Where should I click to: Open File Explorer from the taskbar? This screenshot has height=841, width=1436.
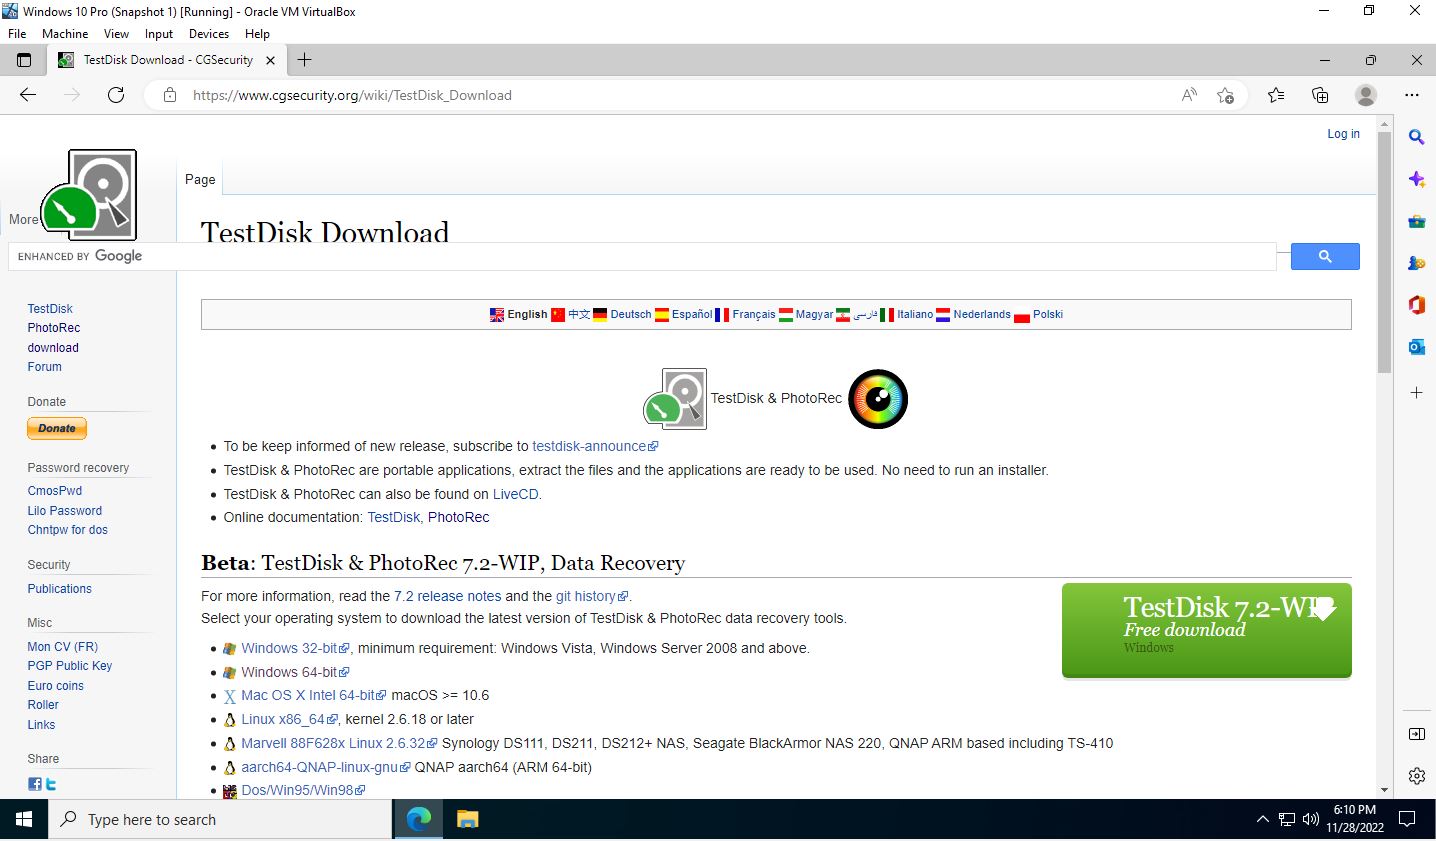467,819
